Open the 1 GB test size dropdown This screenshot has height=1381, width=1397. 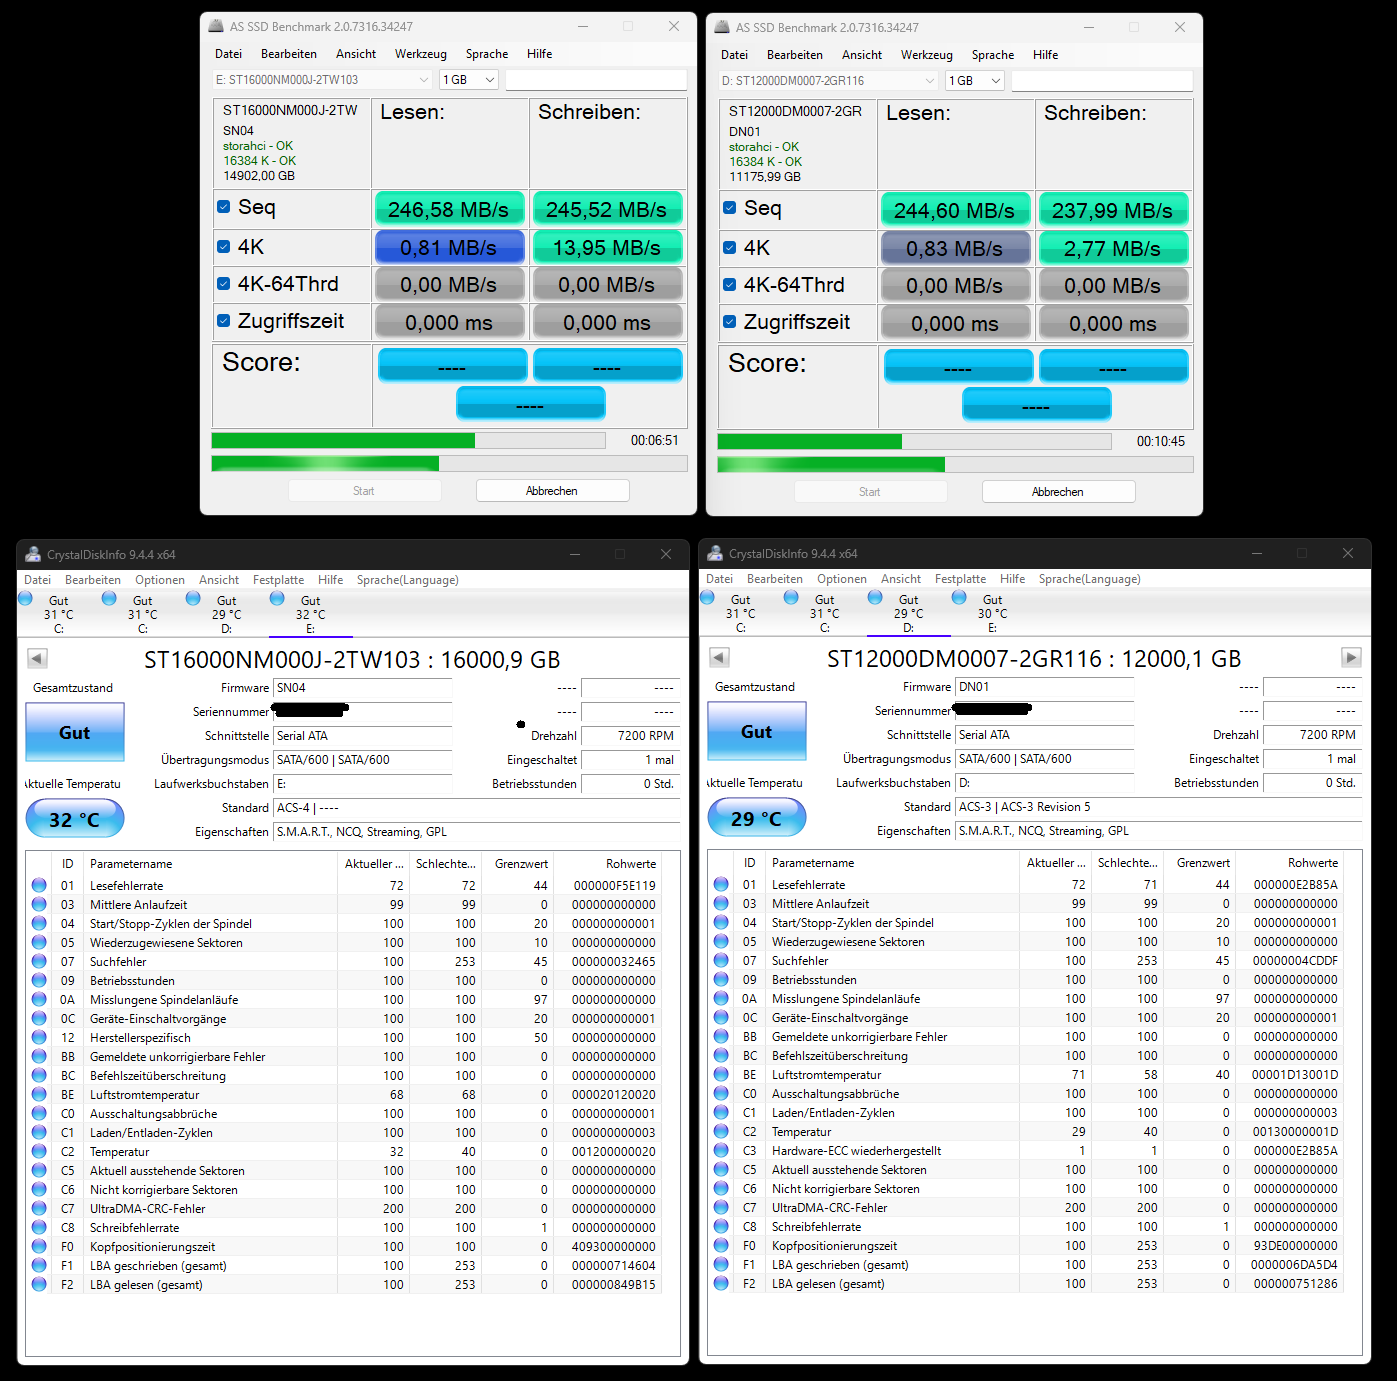[468, 79]
